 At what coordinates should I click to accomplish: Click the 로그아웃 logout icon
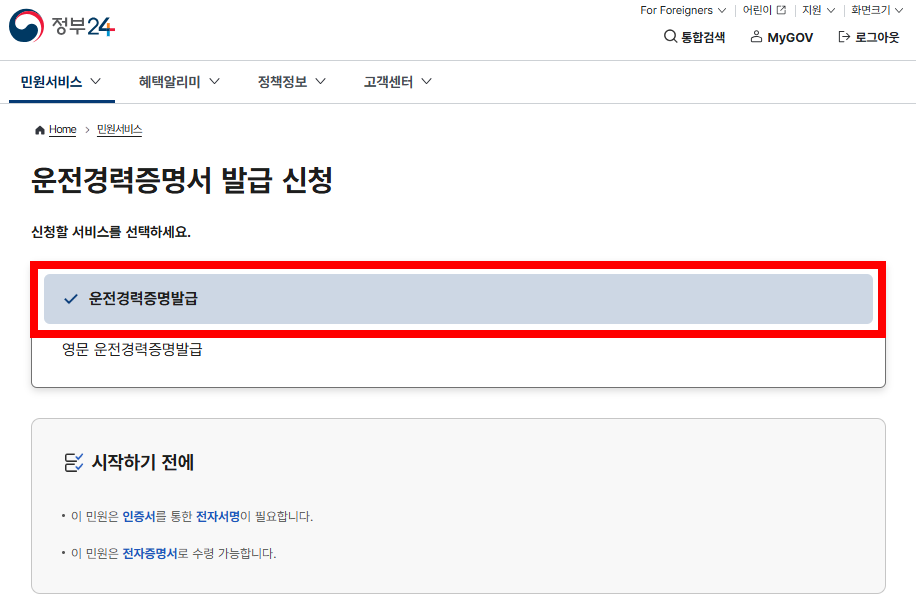843,37
